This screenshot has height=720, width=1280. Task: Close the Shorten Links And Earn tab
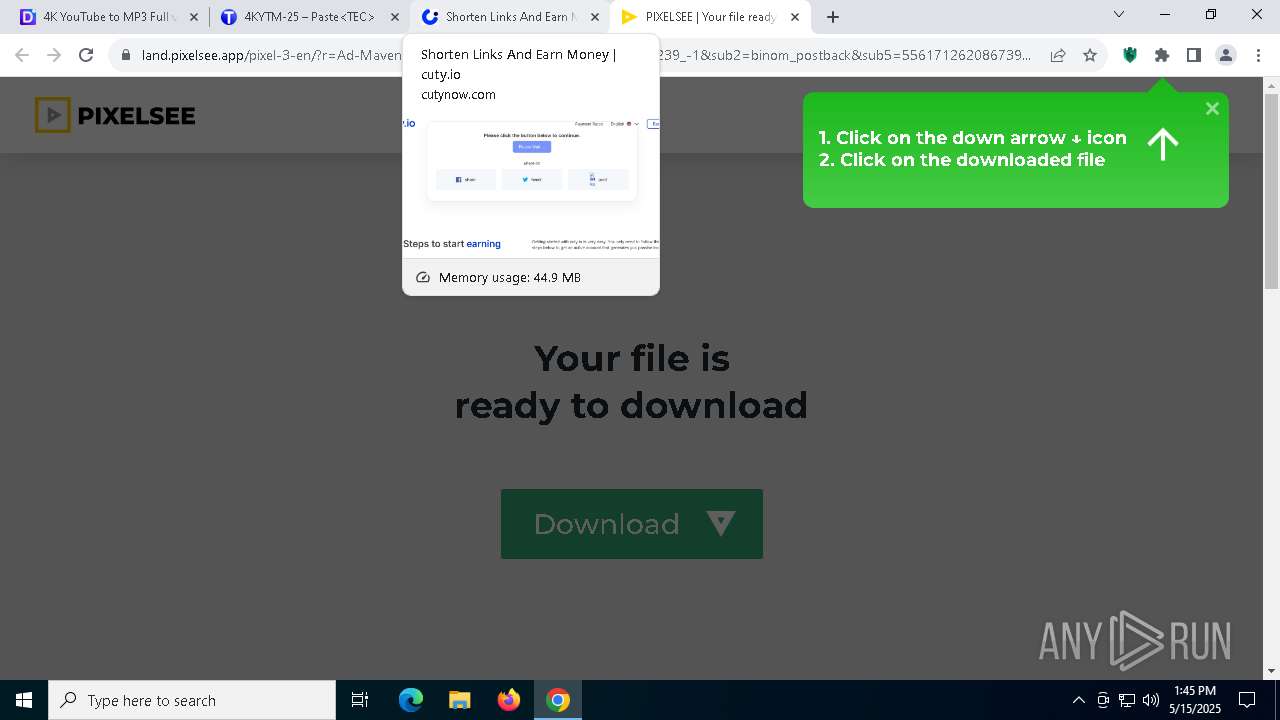(594, 17)
